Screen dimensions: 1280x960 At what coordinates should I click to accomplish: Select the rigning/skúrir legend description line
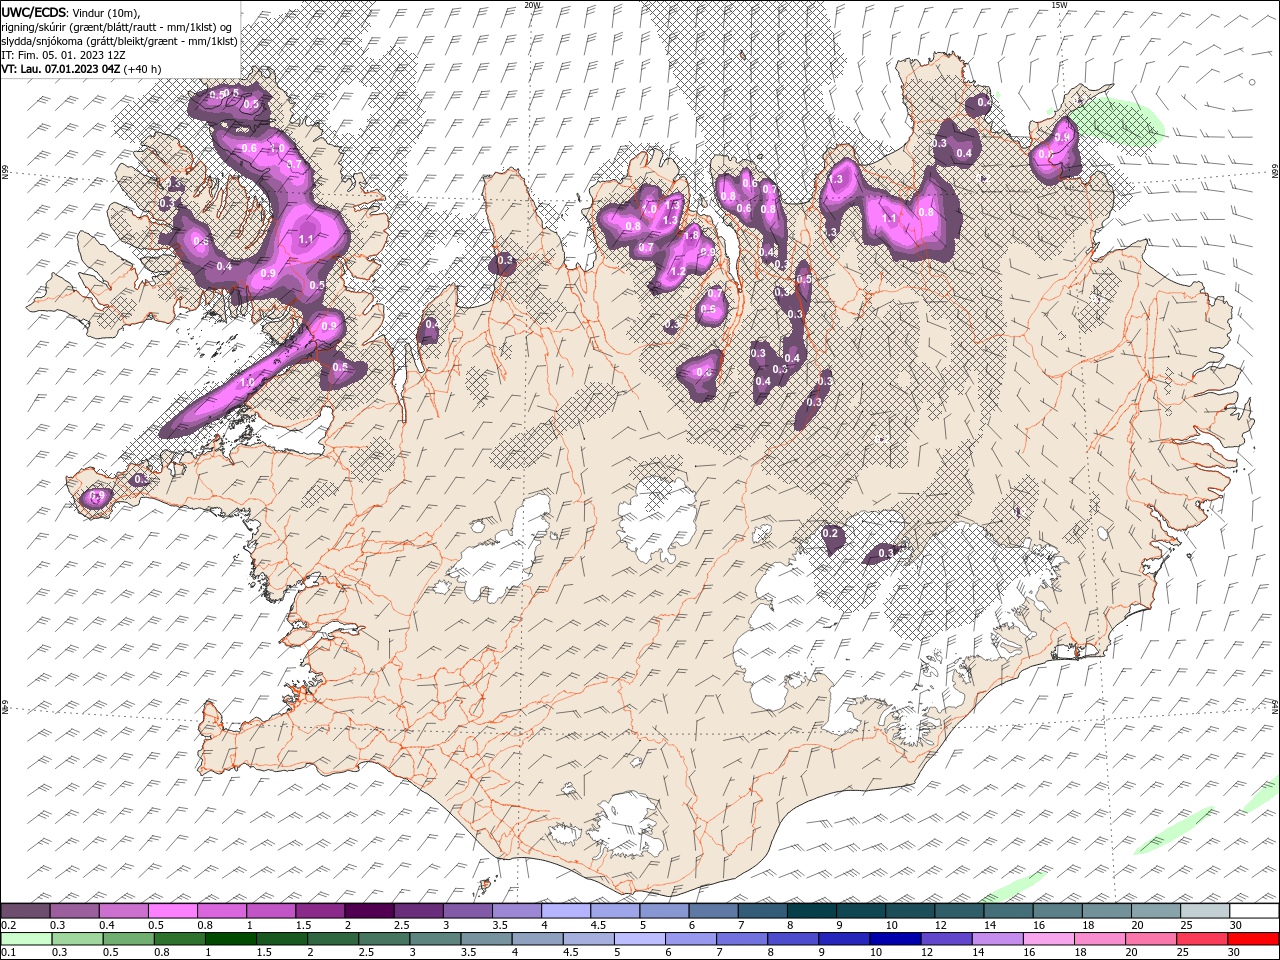118,27
